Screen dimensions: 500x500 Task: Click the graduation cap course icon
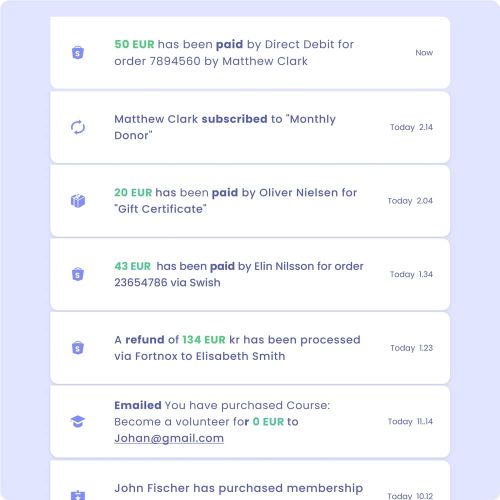(x=78, y=422)
